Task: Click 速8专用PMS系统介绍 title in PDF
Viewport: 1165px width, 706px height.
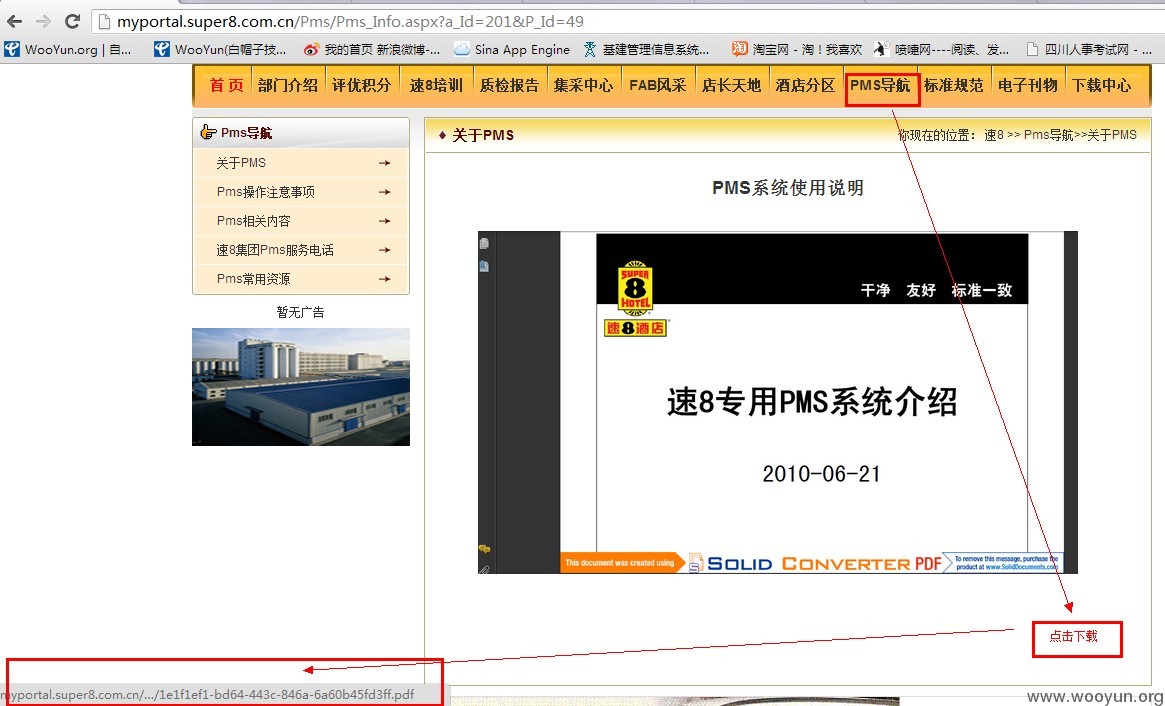Action: [811, 402]
